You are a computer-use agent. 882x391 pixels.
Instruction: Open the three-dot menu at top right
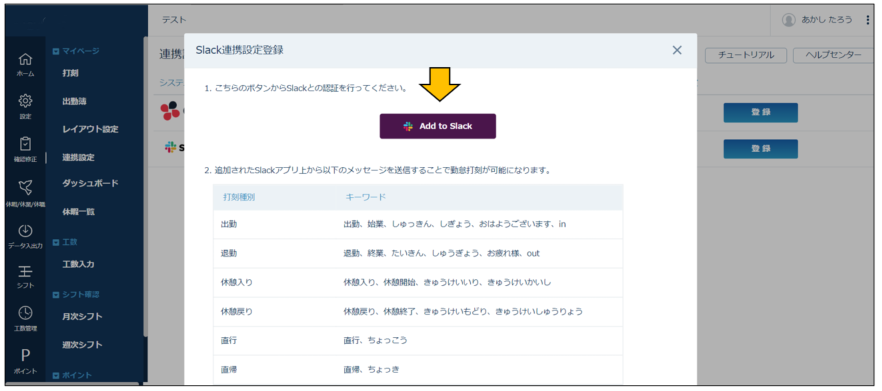(x=867, y=20)
